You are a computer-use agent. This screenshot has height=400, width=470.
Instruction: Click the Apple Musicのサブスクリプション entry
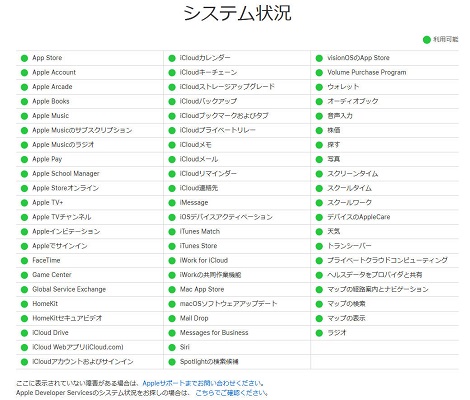point(82,130)
